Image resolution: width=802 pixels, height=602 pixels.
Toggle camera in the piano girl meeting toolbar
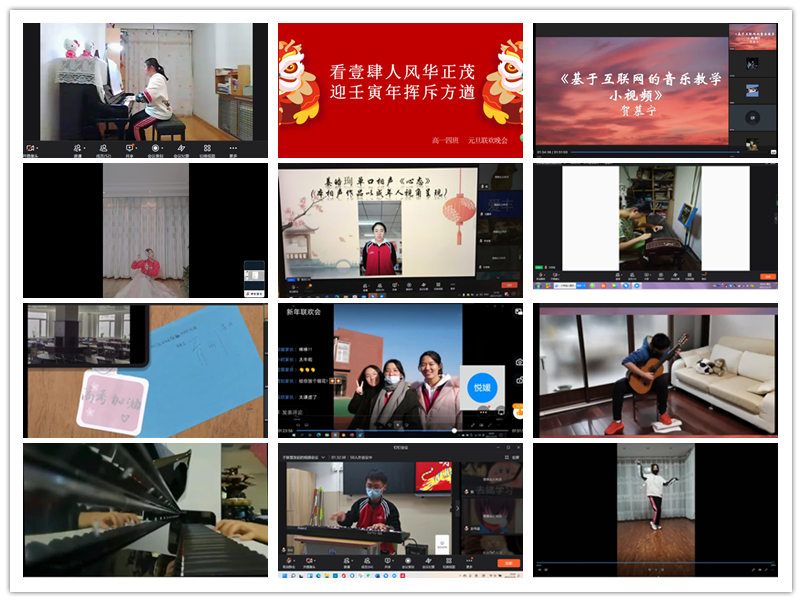[x=31, y=149]
